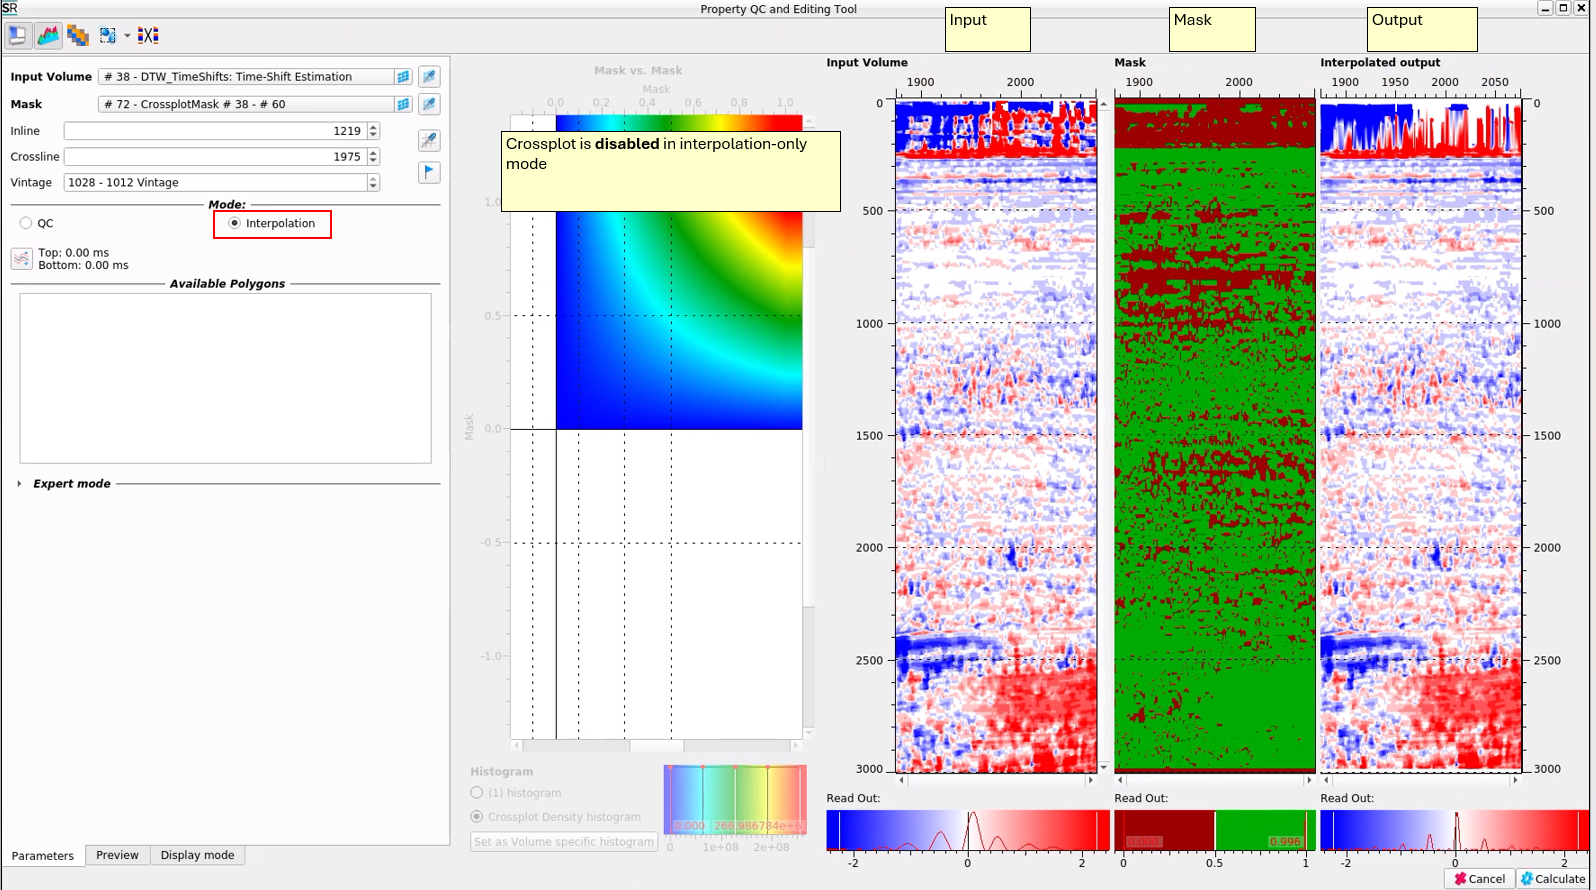Click picker icon beside Mask field
The image size is (1596, 890).
pyautogui.click(x=429, y=104)
